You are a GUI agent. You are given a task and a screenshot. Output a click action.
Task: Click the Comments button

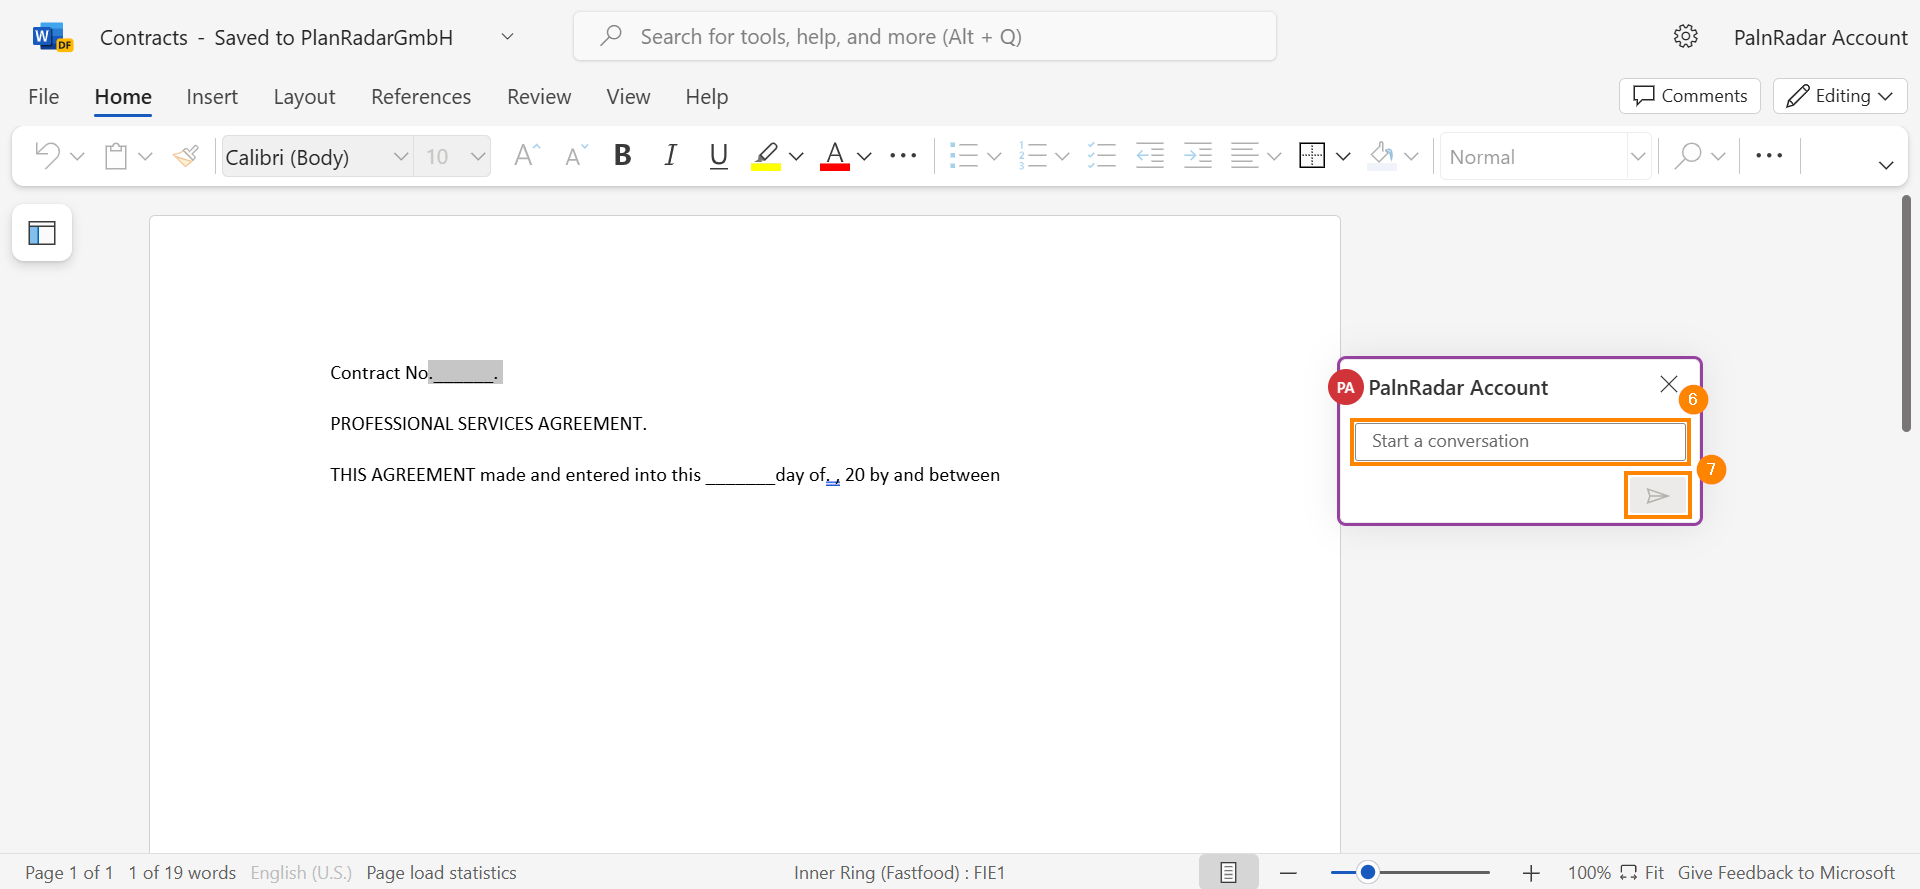(x=1690, y=96)
